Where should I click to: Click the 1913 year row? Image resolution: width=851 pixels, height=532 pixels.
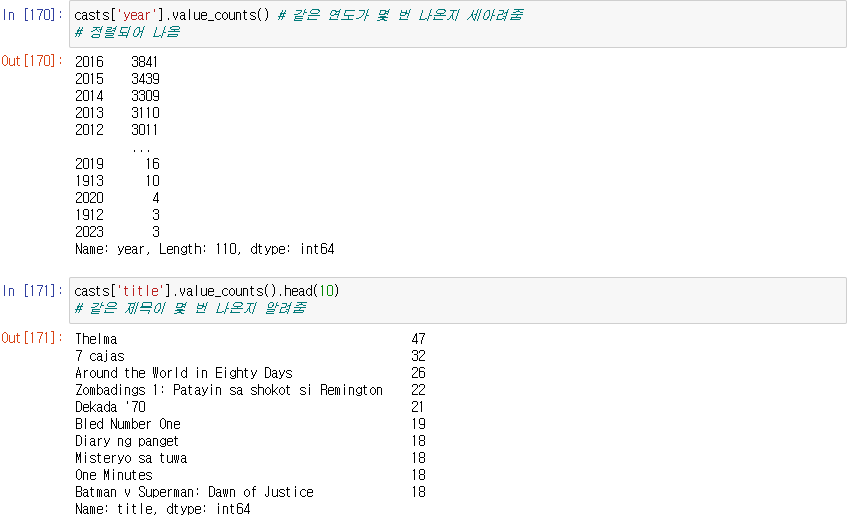click(x=117, y=181)
